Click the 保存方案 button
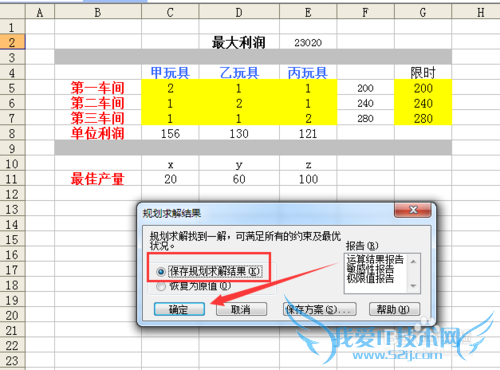500x370 pixels. (x=319, y=309)
